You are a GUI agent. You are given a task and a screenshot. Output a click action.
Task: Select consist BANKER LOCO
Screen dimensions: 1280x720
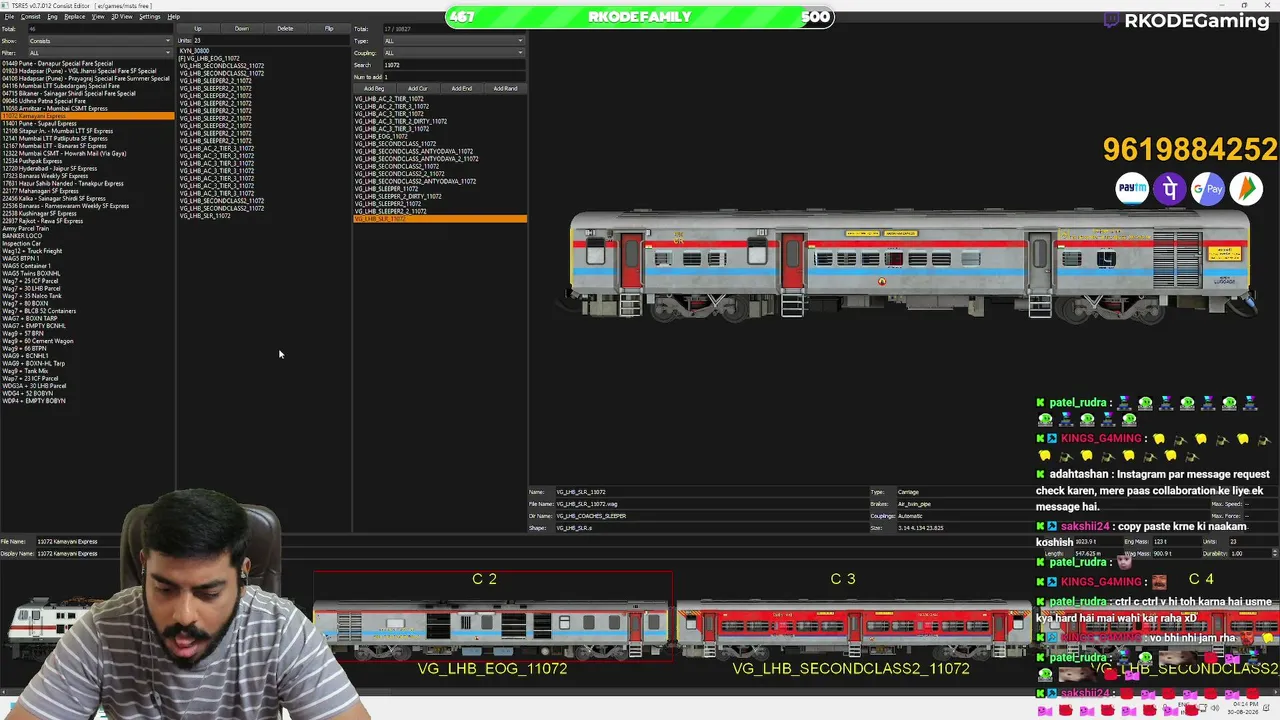pyautogui.click(x=22, y=236)
